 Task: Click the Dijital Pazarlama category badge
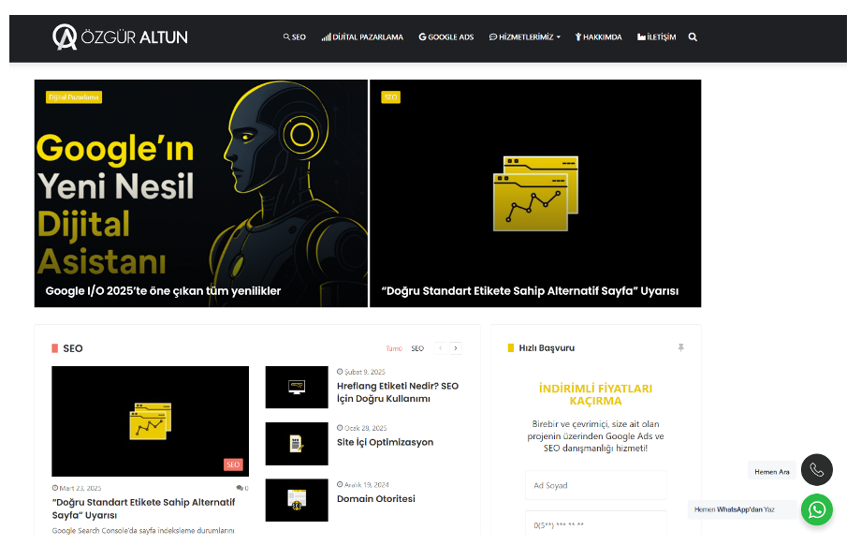[74, 97]
